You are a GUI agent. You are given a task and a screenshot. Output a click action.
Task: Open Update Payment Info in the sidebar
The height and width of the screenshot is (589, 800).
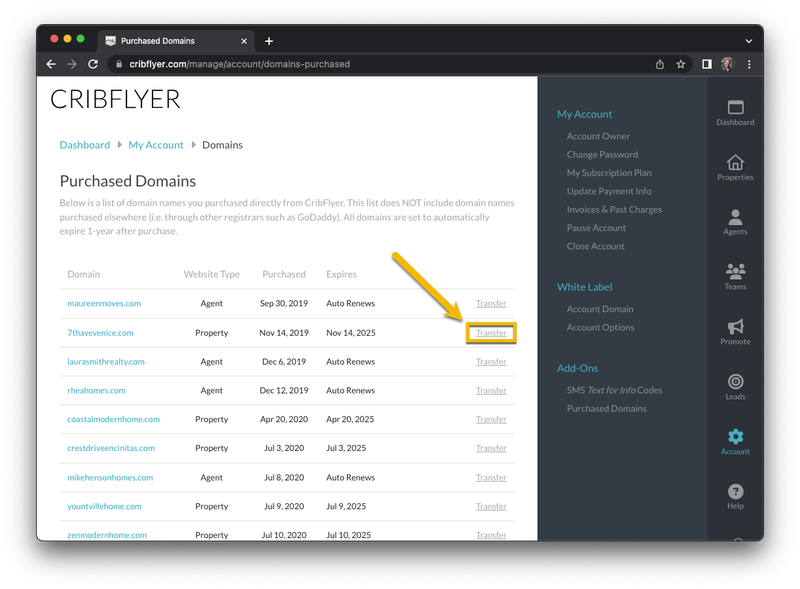coord(609,191)
